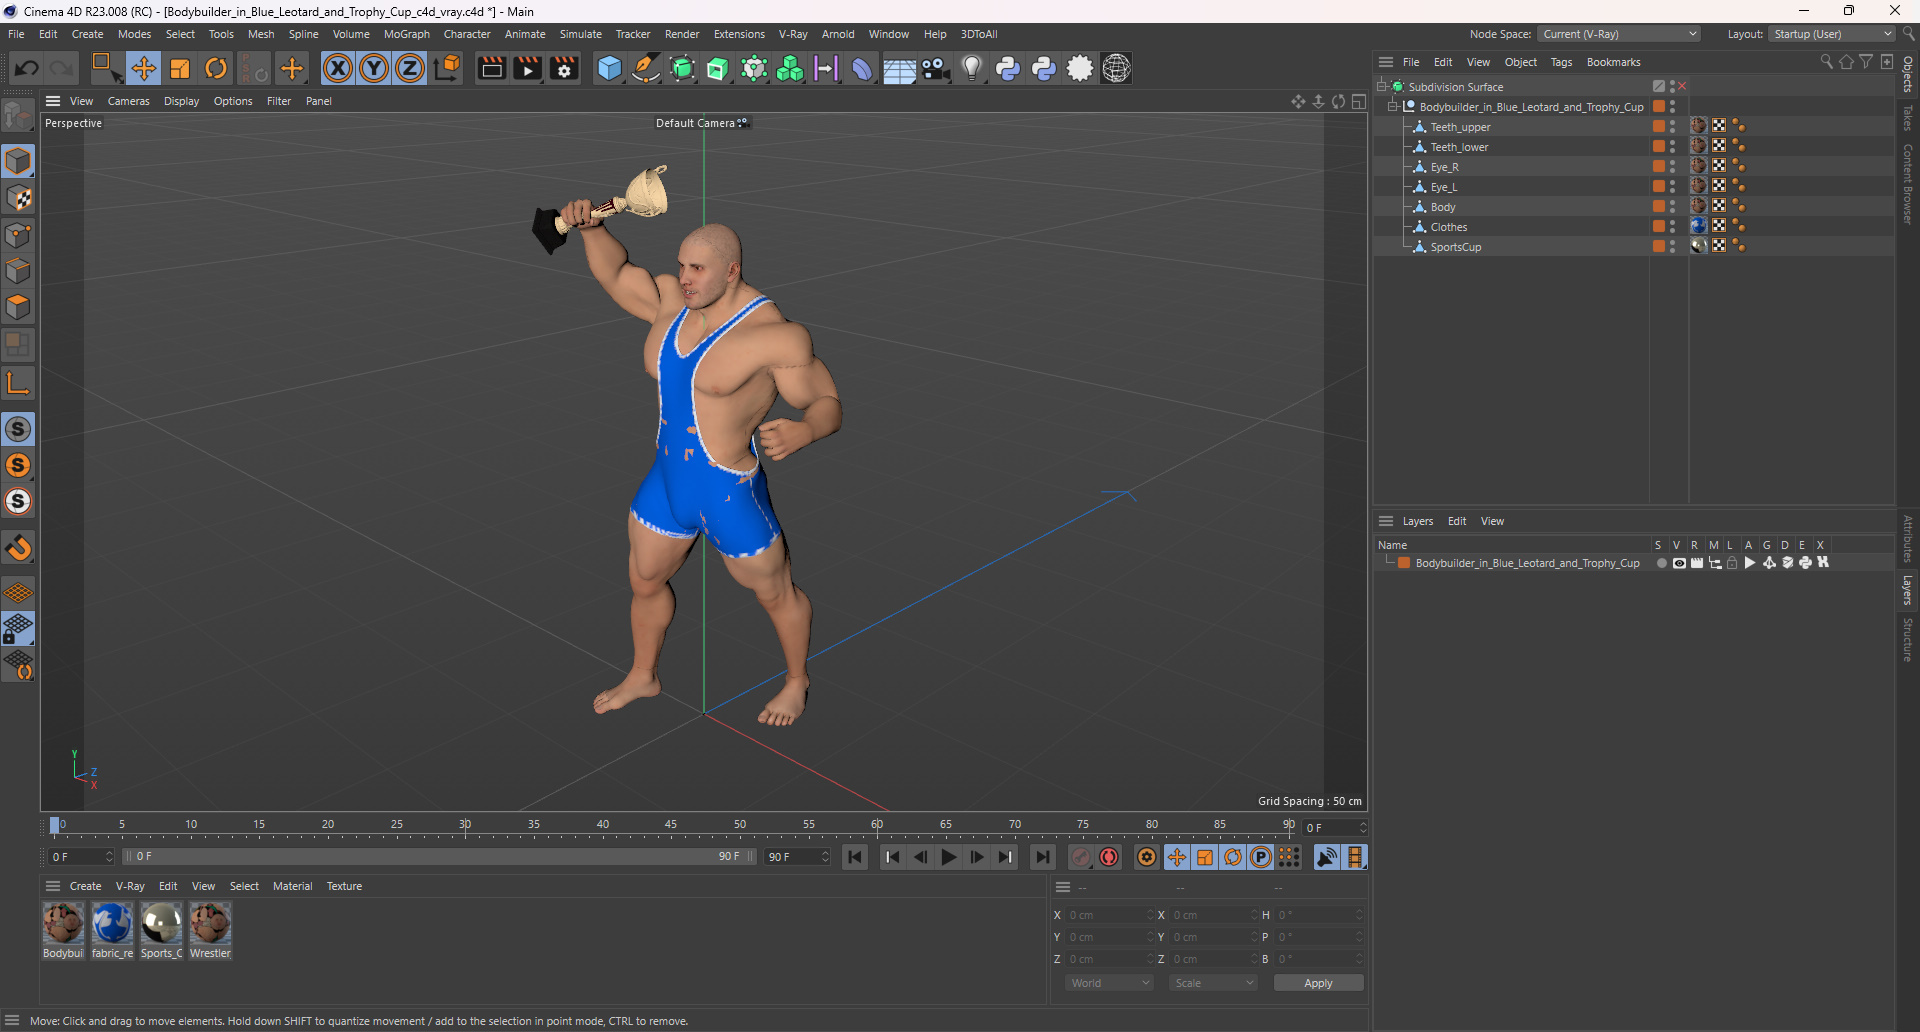Select the Wrestler material thumbnail
This screenshot has width=1920, height=1032.
pos(210,923)
